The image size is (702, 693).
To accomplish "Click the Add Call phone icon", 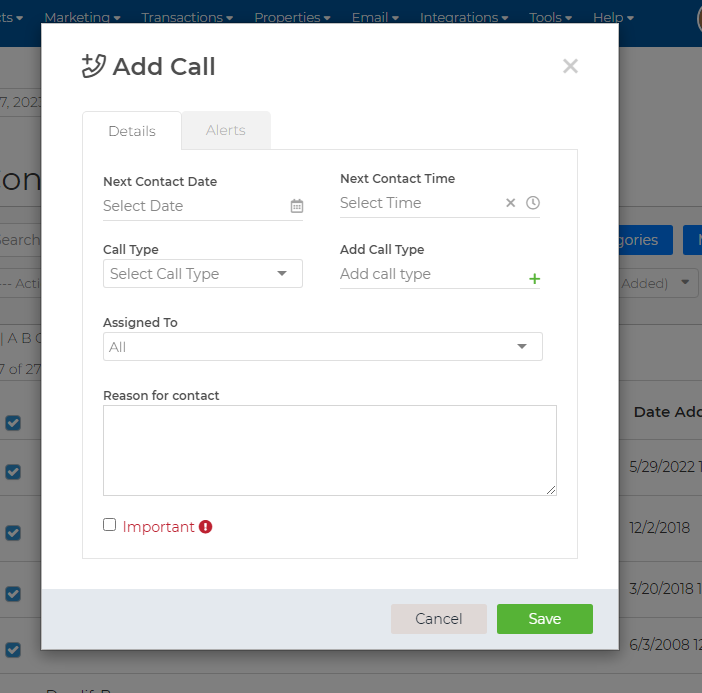I will 94,66.
